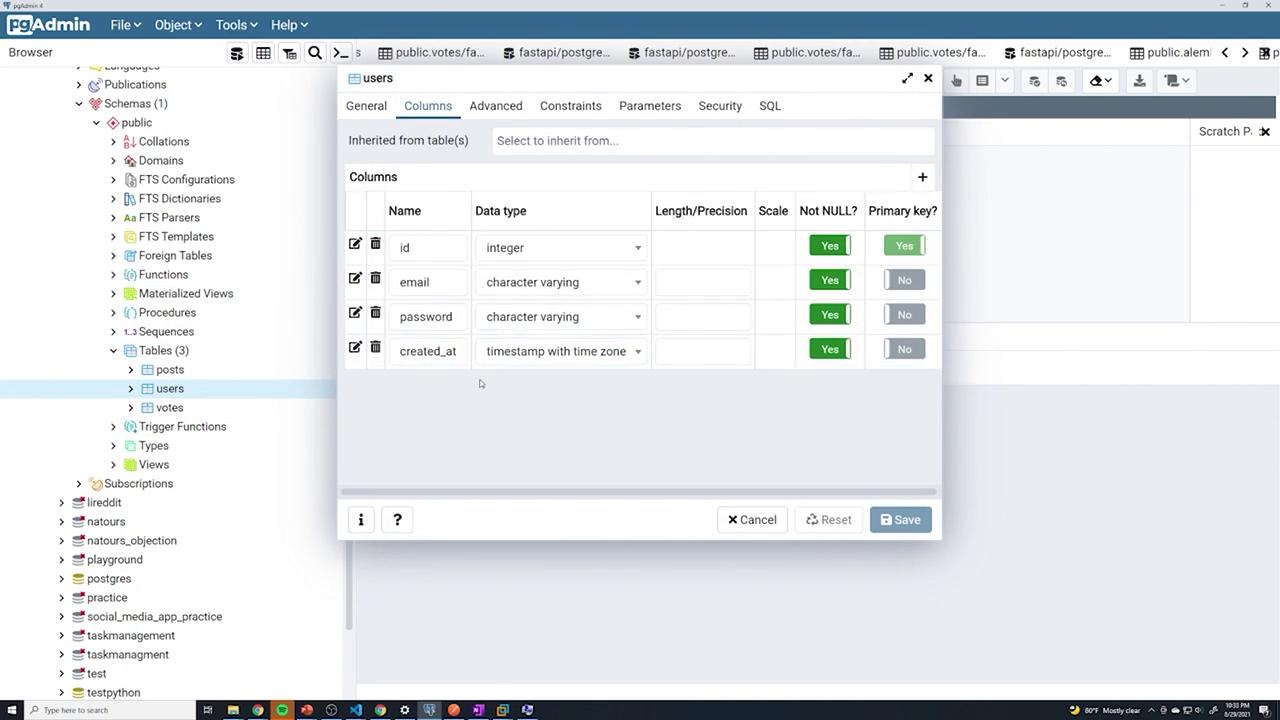Open the dialog help question mark
1280x720 pixels.
[x=397, y=520]
